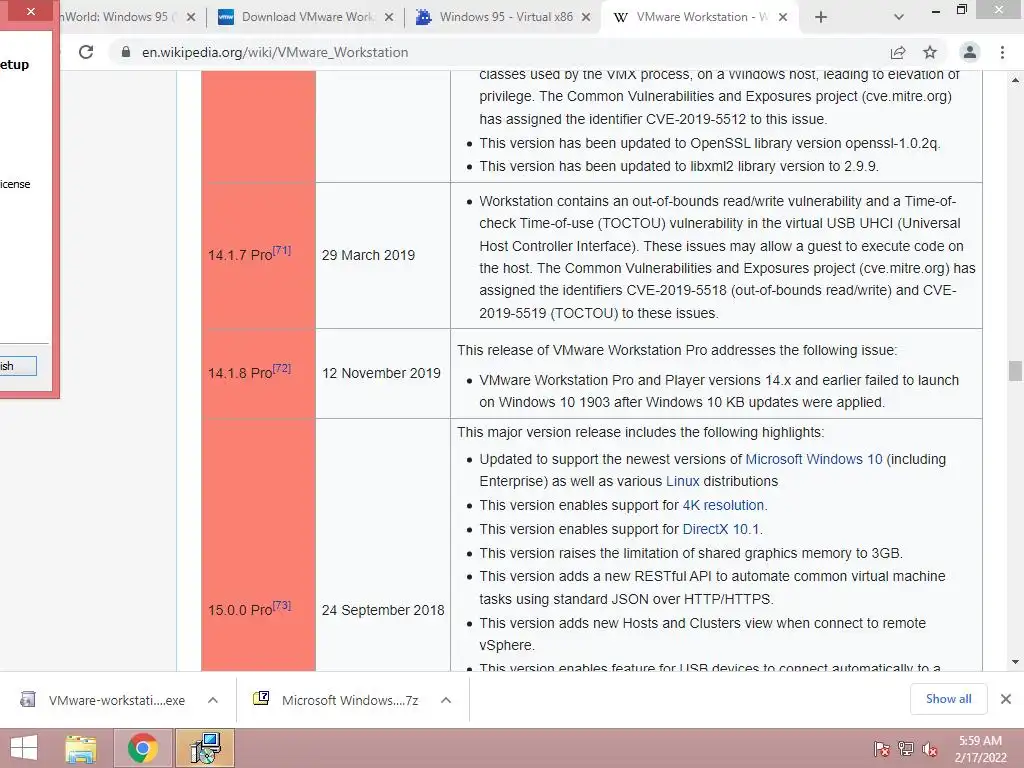Open citation [72] for 14.1.8 Pro

click(282, 368)
